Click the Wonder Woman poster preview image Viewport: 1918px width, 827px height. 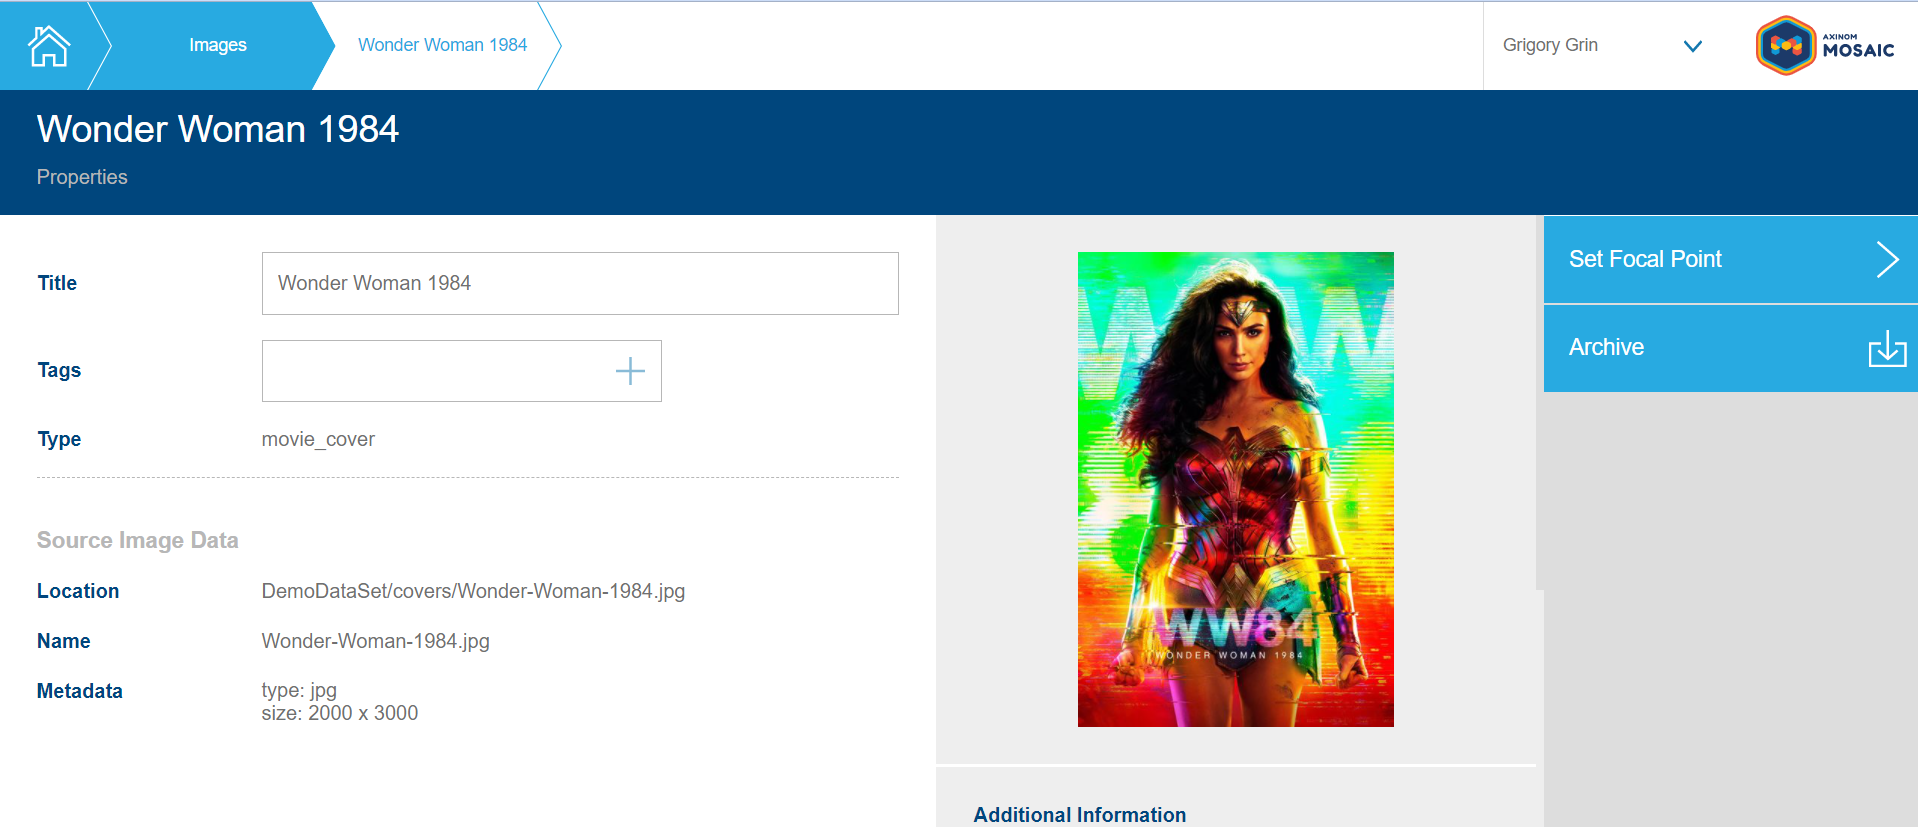[1235, 489]
